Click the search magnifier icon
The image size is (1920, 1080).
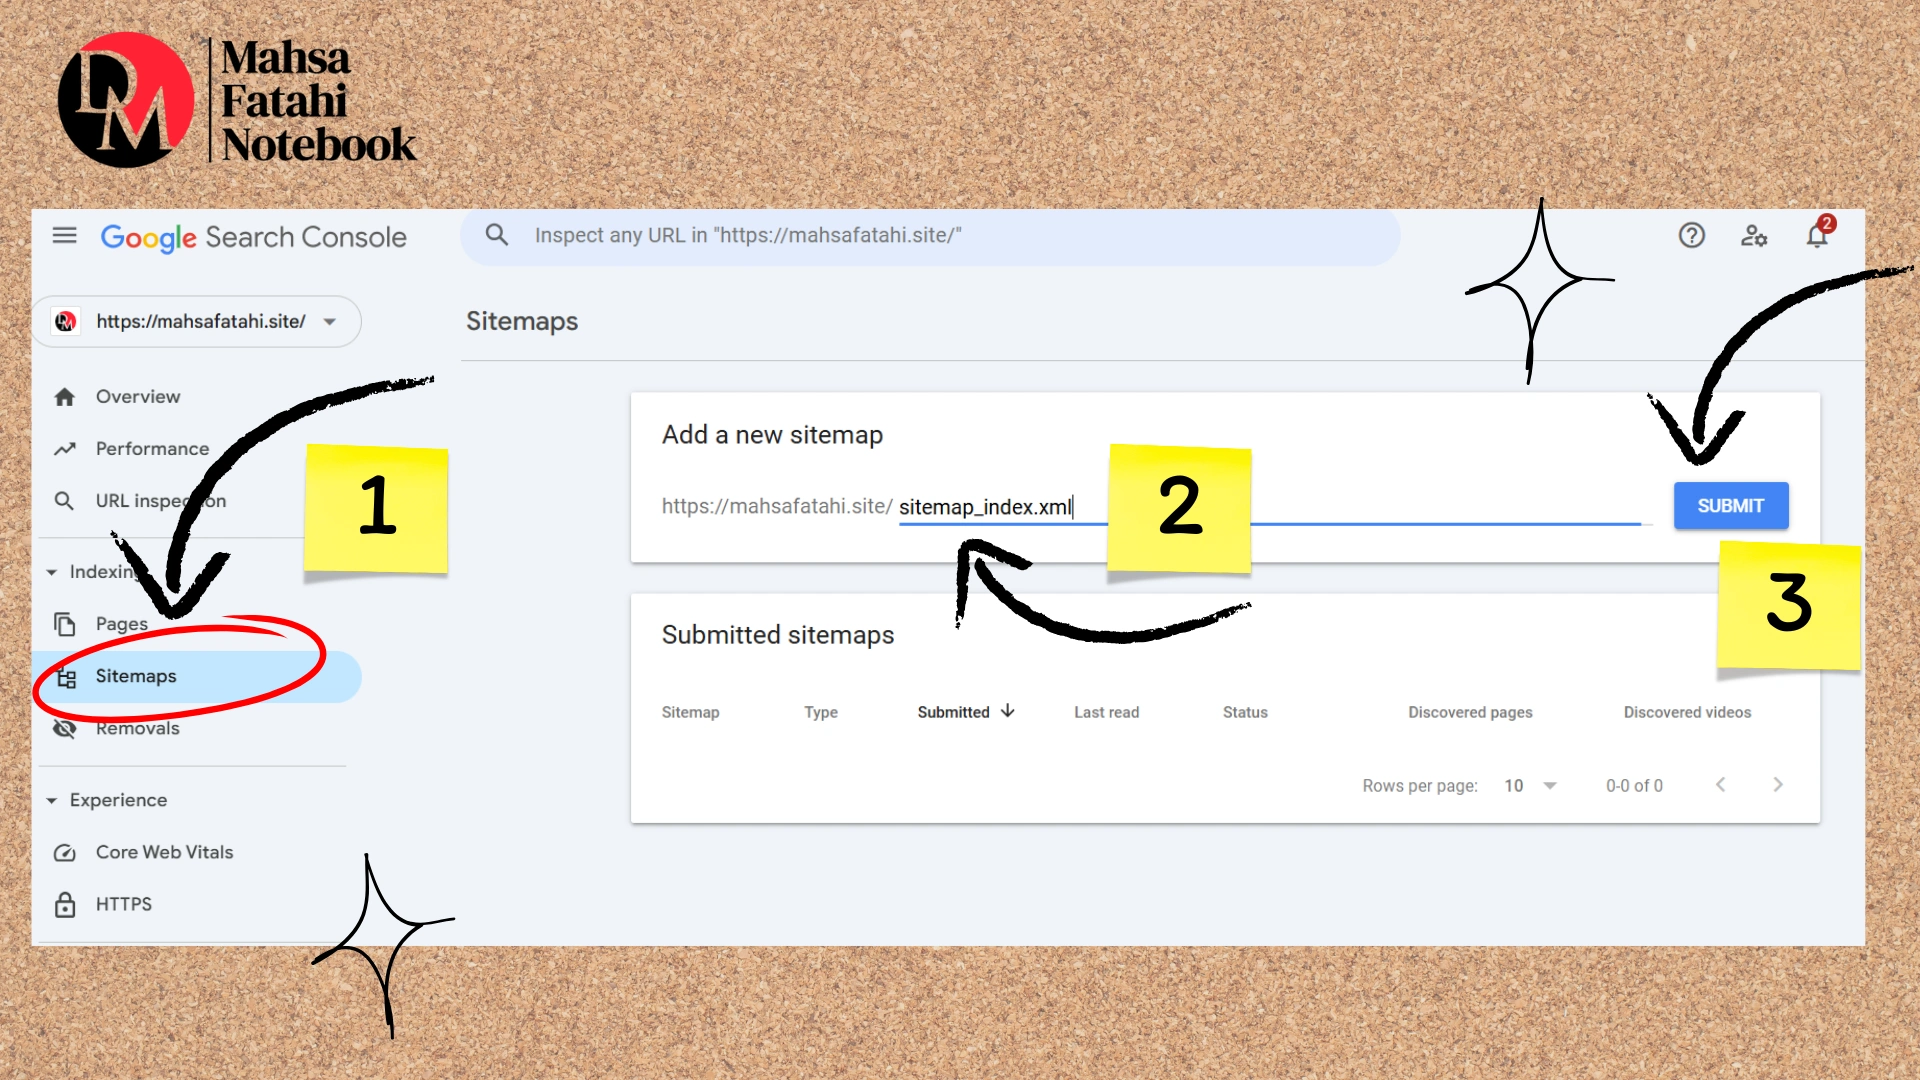[x=497, y=235]
